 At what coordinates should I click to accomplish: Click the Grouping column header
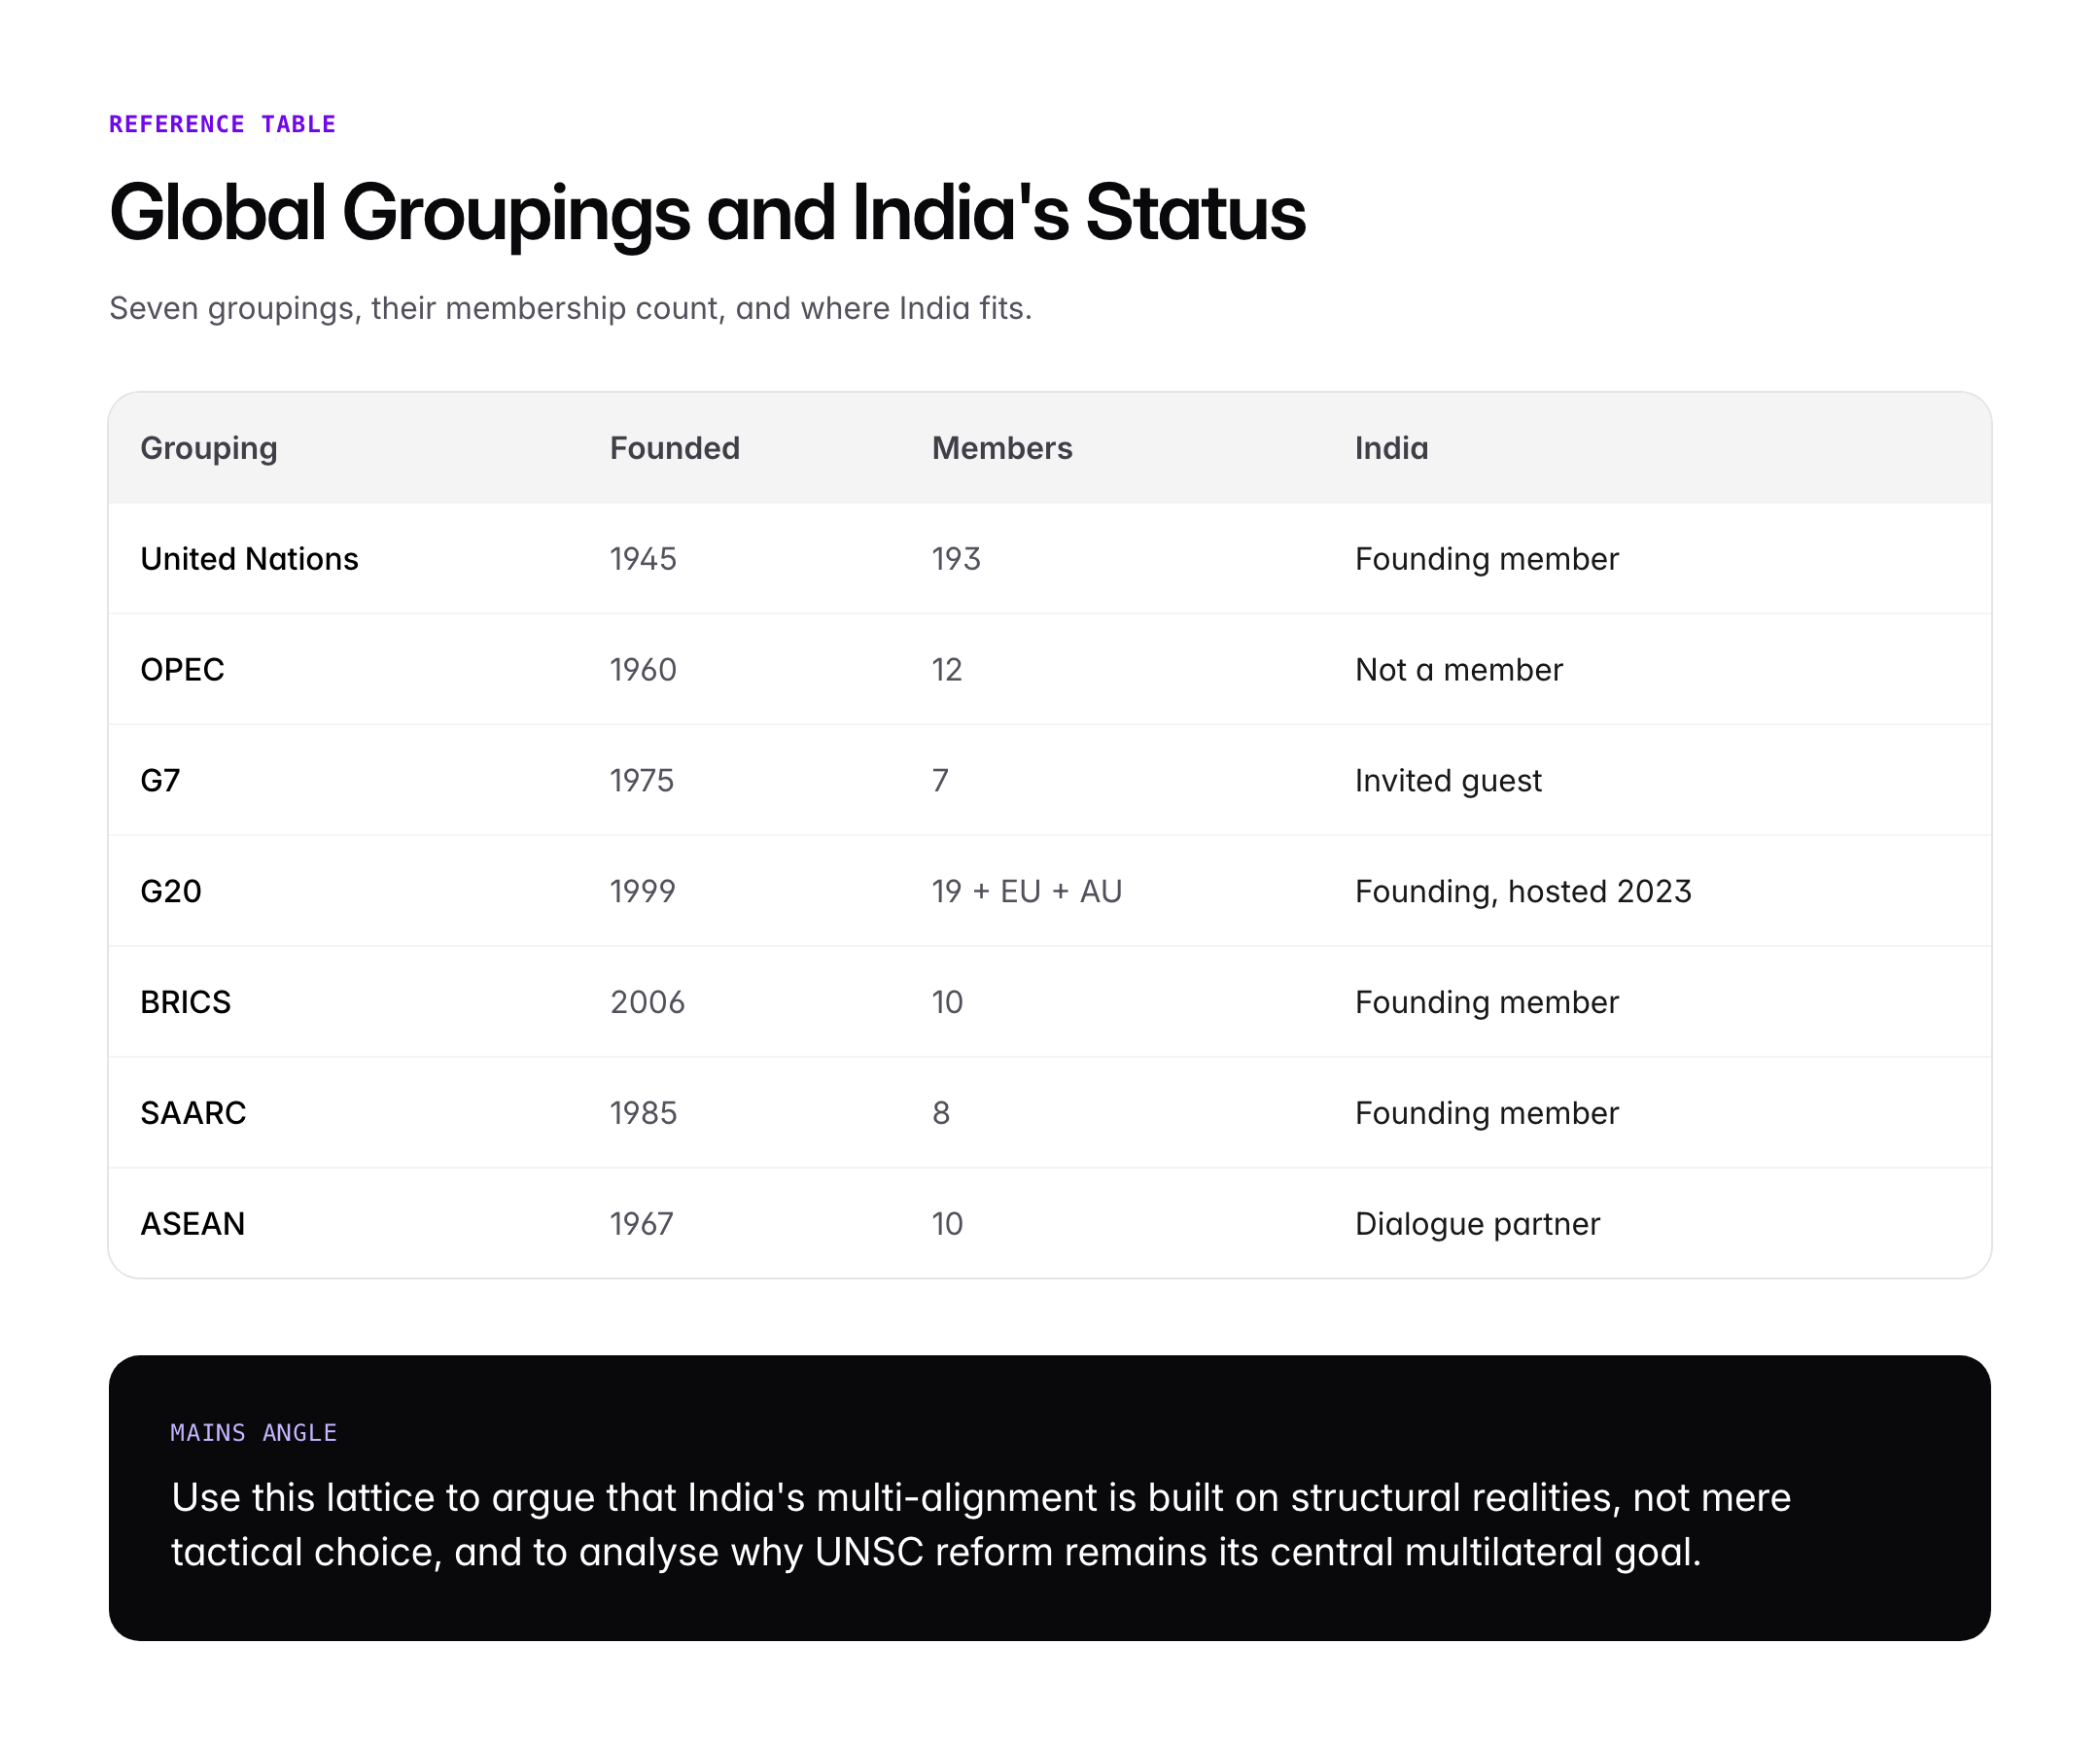pos(209,448)
